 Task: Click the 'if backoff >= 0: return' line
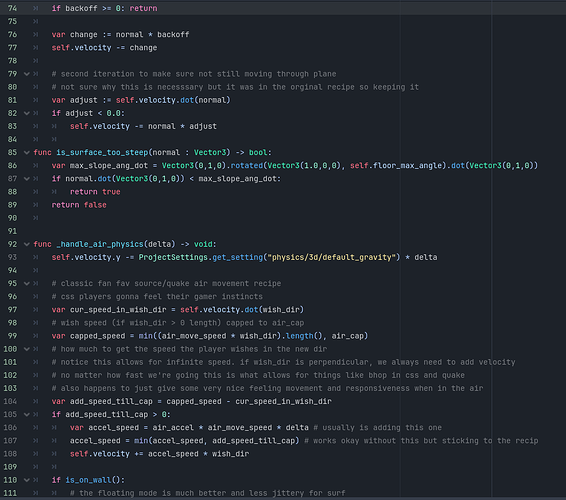pyautogui.click(x=104, y=8)
